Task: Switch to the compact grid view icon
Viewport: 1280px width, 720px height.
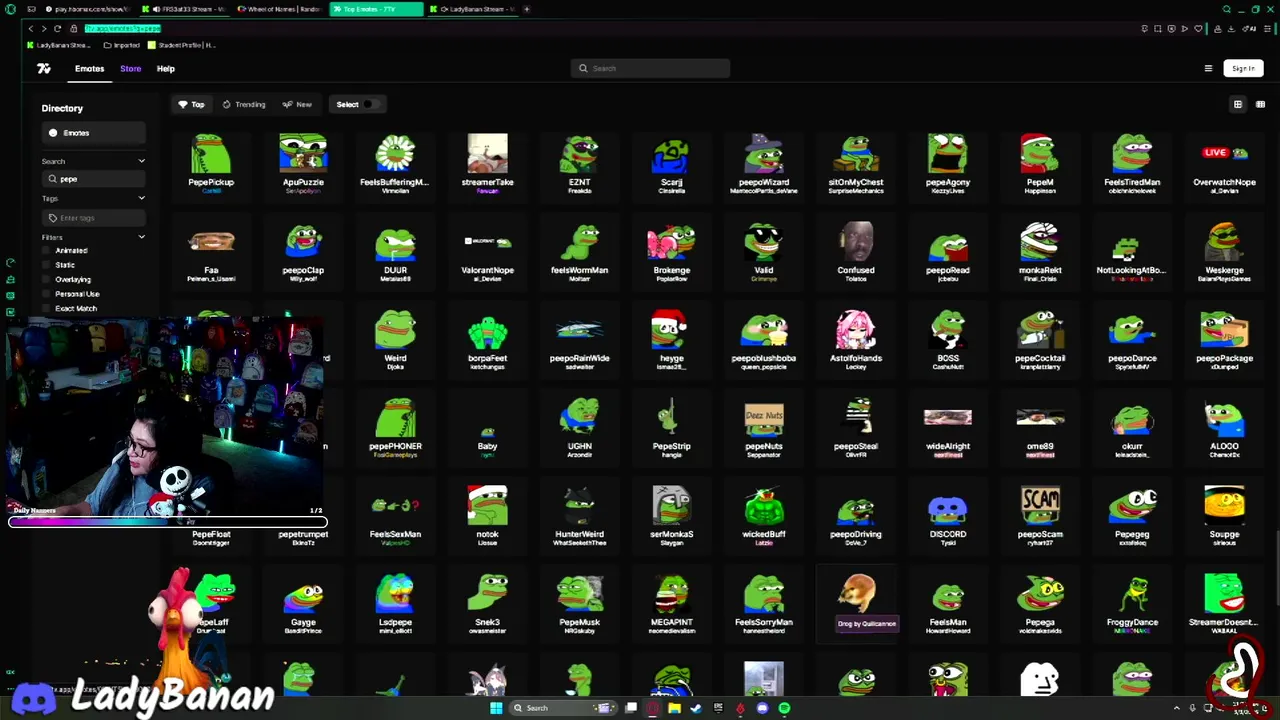Action: point(1260,104)
